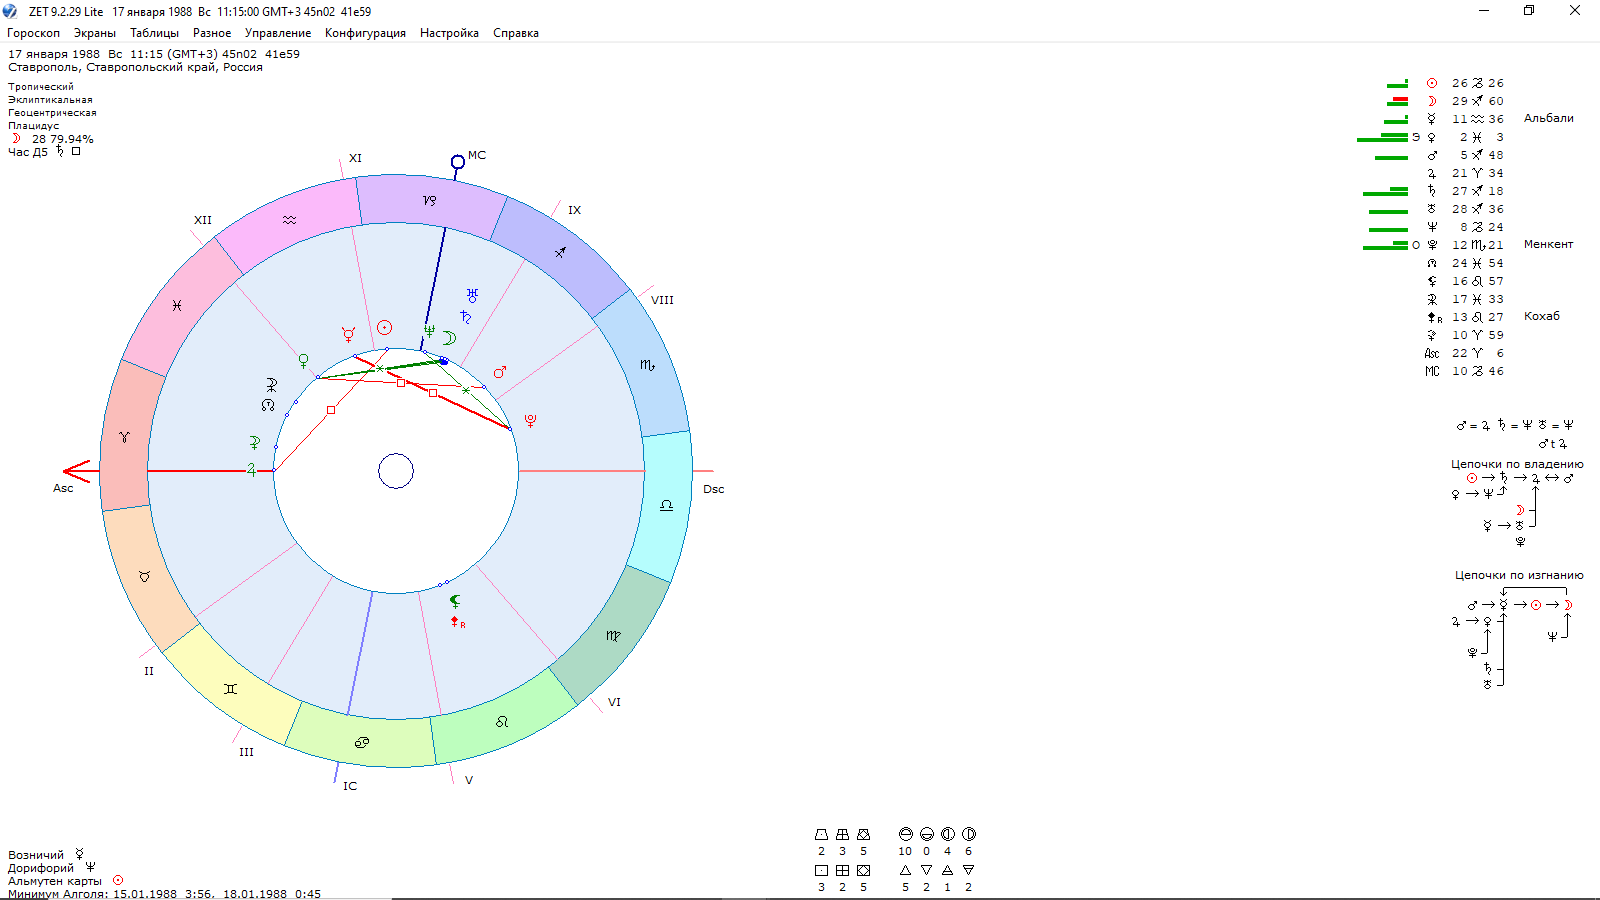Click the Sun symbol in the planet list
Viewport: 1600px width, 900px height.
coord(1432,83)
